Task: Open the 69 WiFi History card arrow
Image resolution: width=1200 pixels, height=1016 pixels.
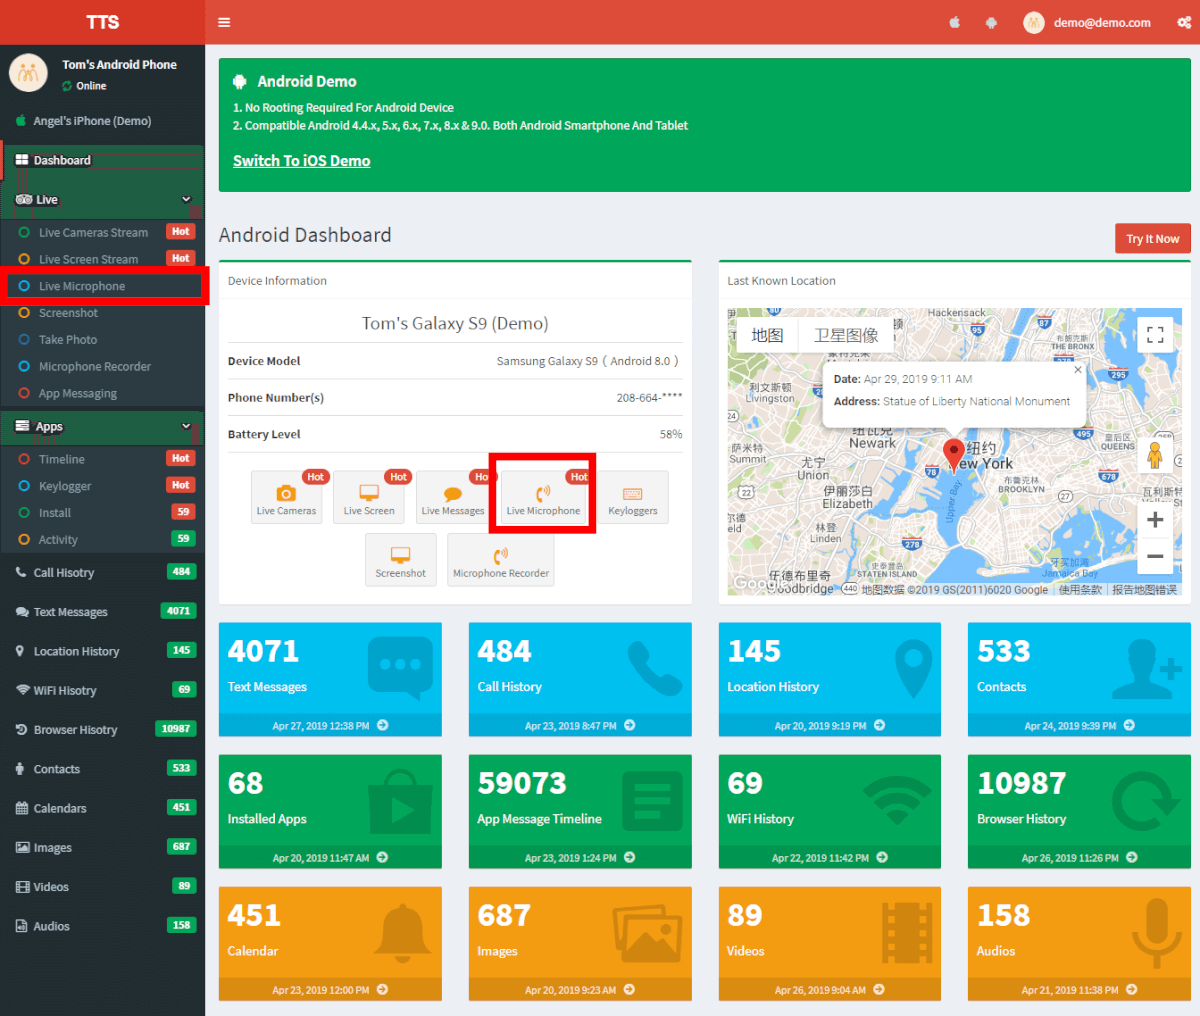Action: pos(880,858)
